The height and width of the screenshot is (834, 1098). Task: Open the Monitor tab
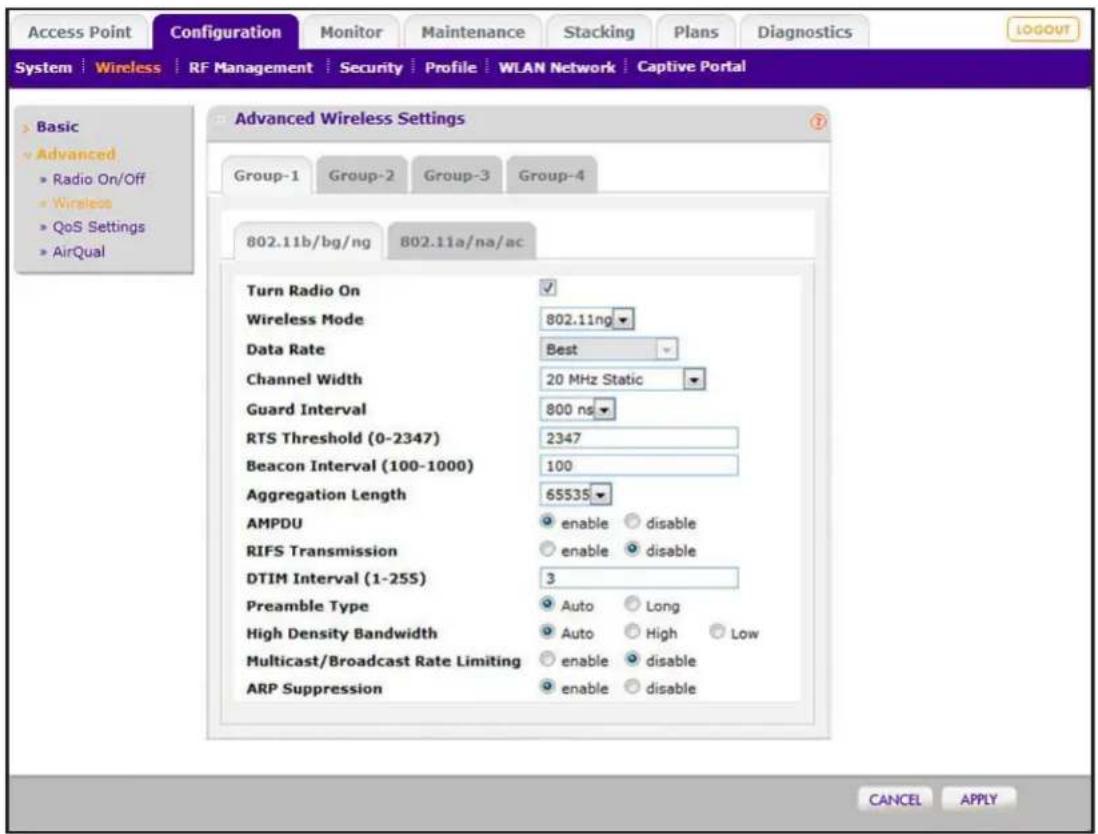coord(351,32)
